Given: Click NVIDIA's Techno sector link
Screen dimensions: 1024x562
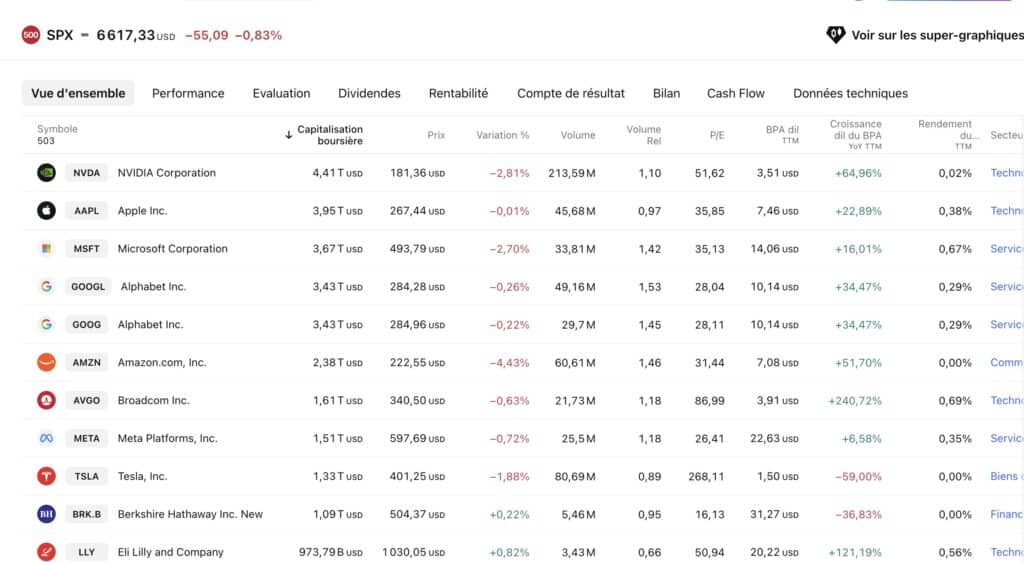Looking at the screenshot, I should 1006,173.
